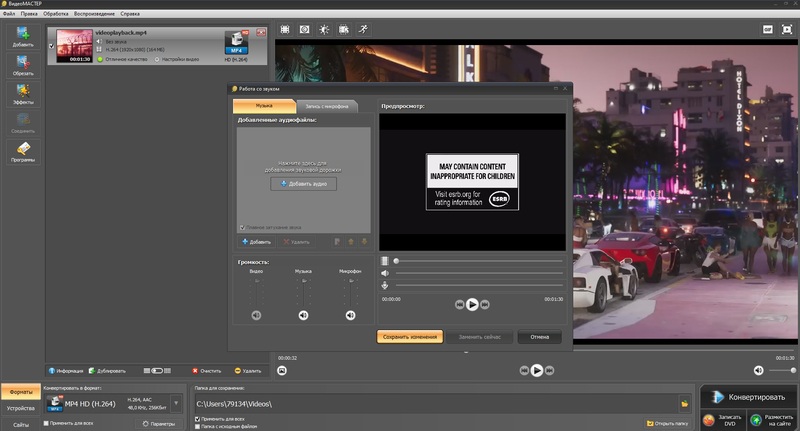Toggle the list view switch below file list
This screenshot has height=431, width=800.
coord(157,371)
